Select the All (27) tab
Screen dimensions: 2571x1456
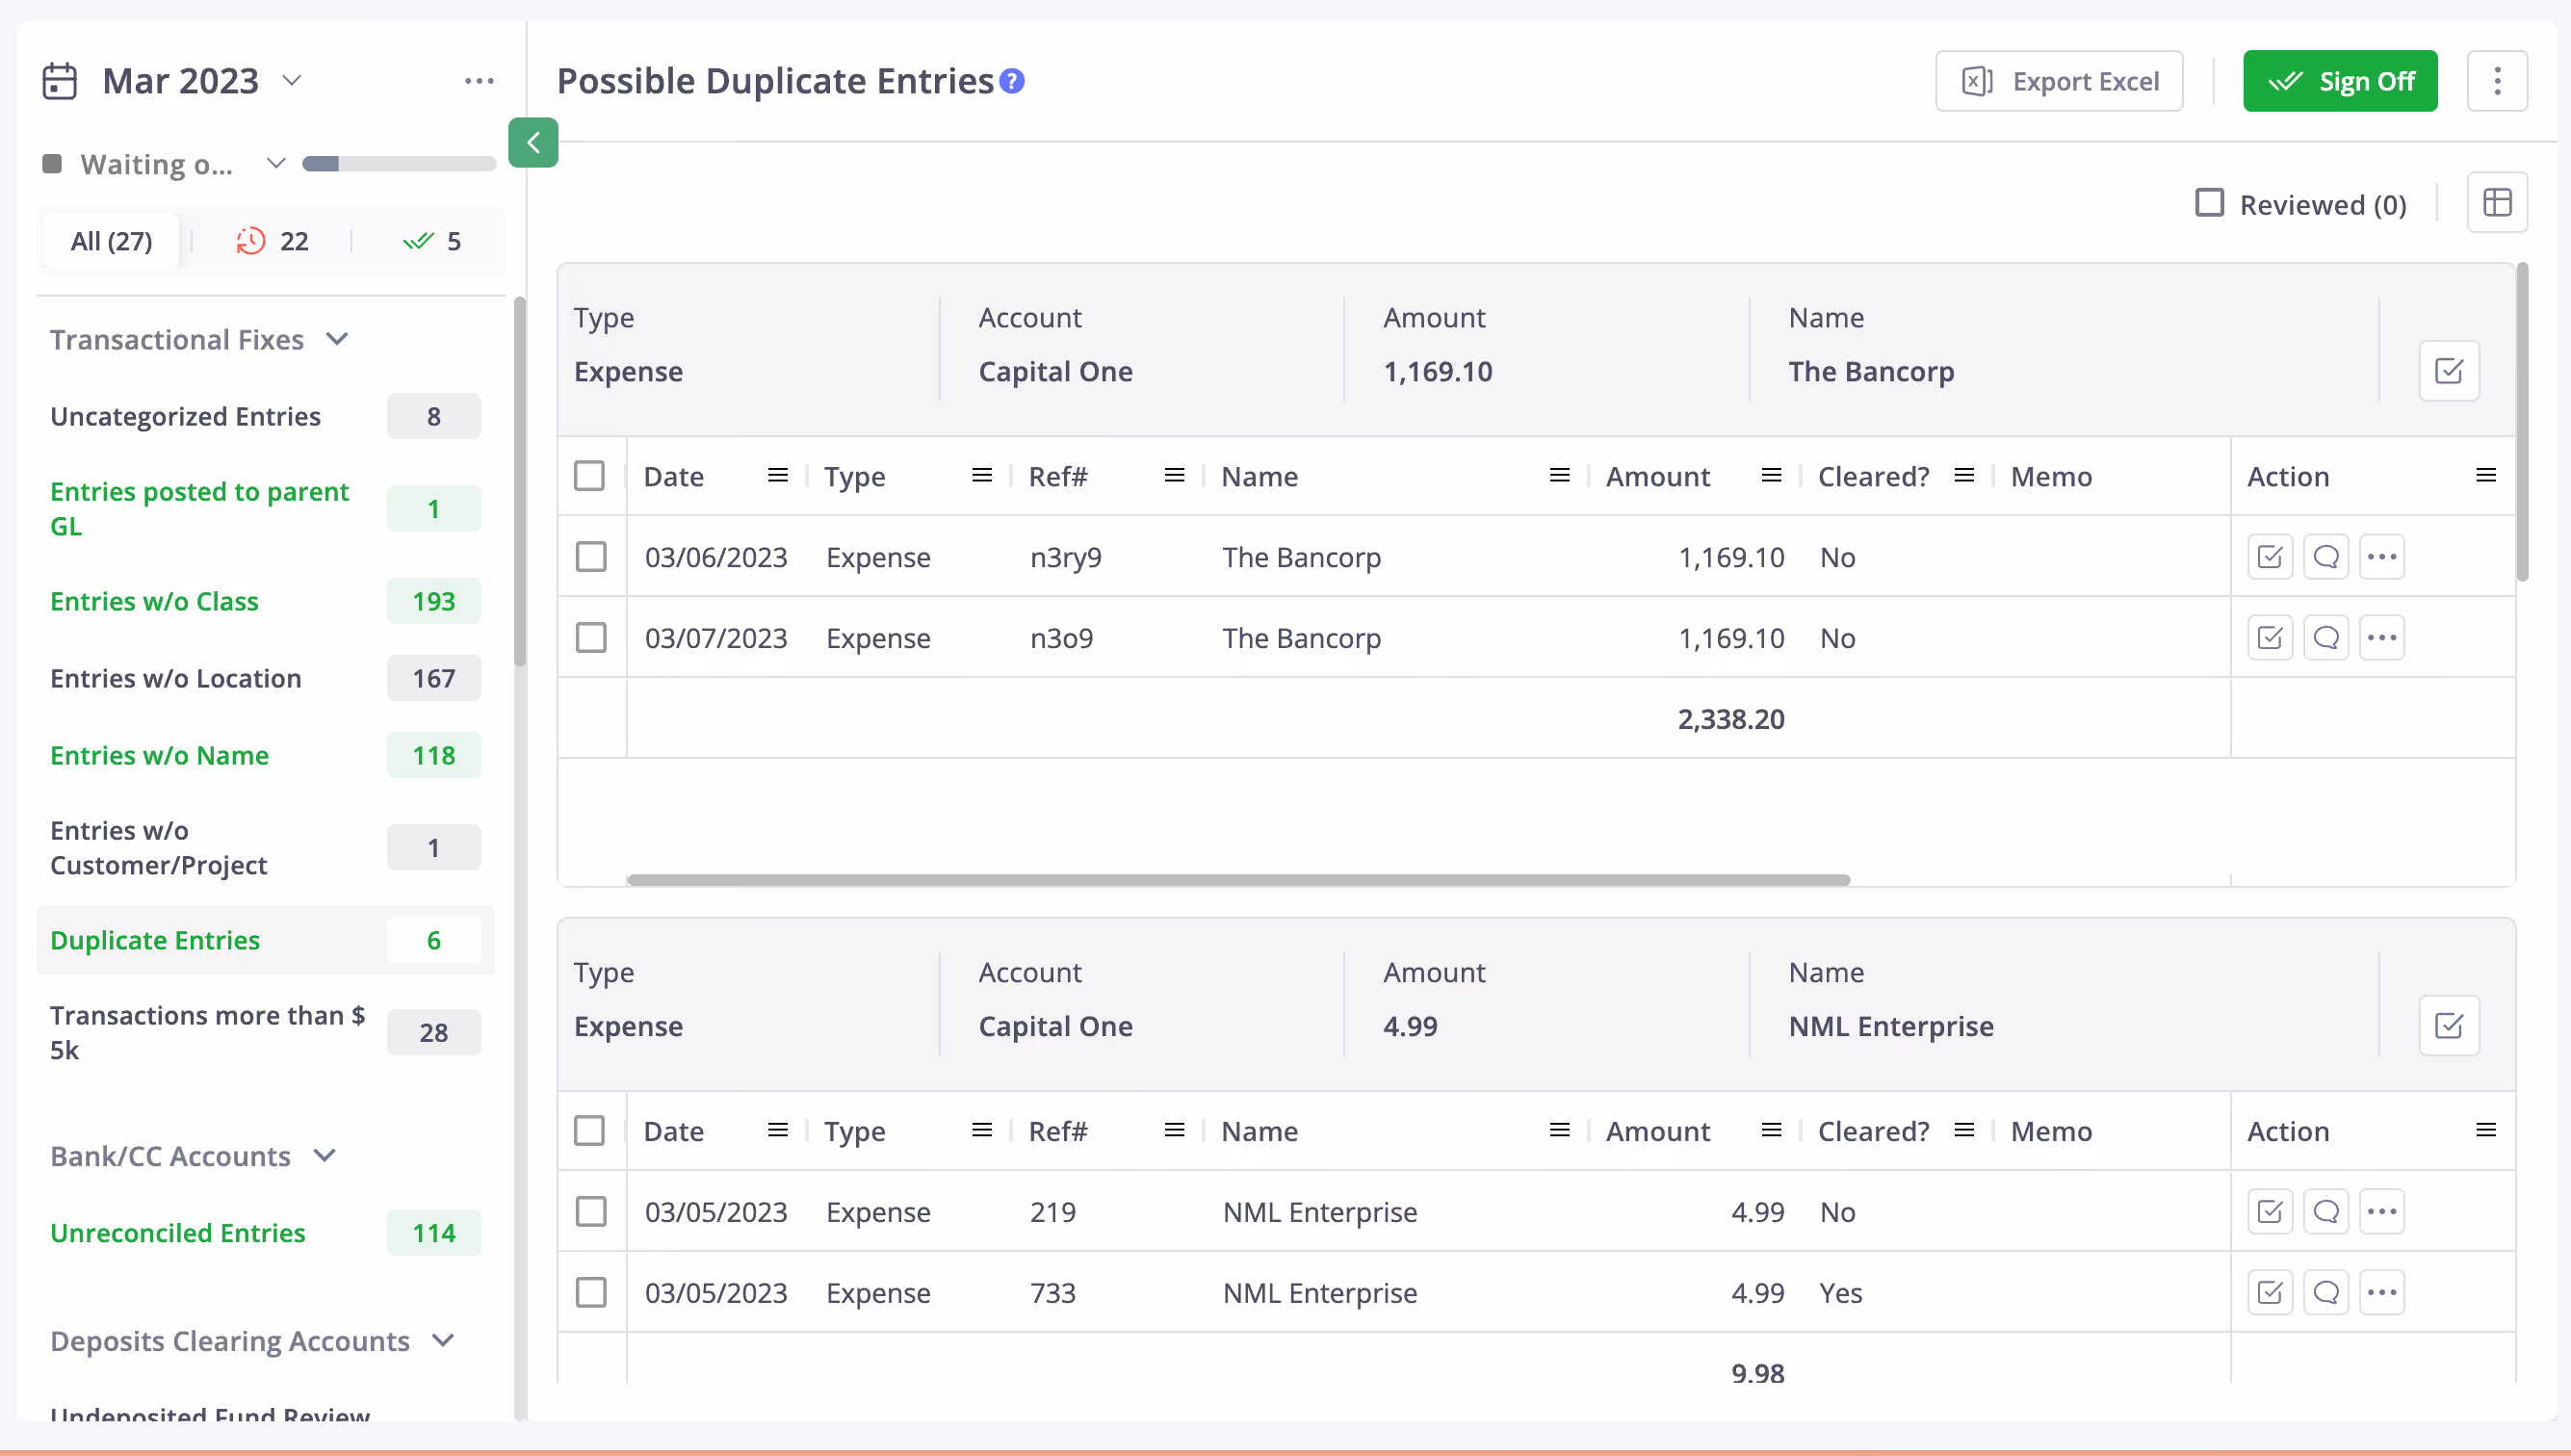pos(111,241)
